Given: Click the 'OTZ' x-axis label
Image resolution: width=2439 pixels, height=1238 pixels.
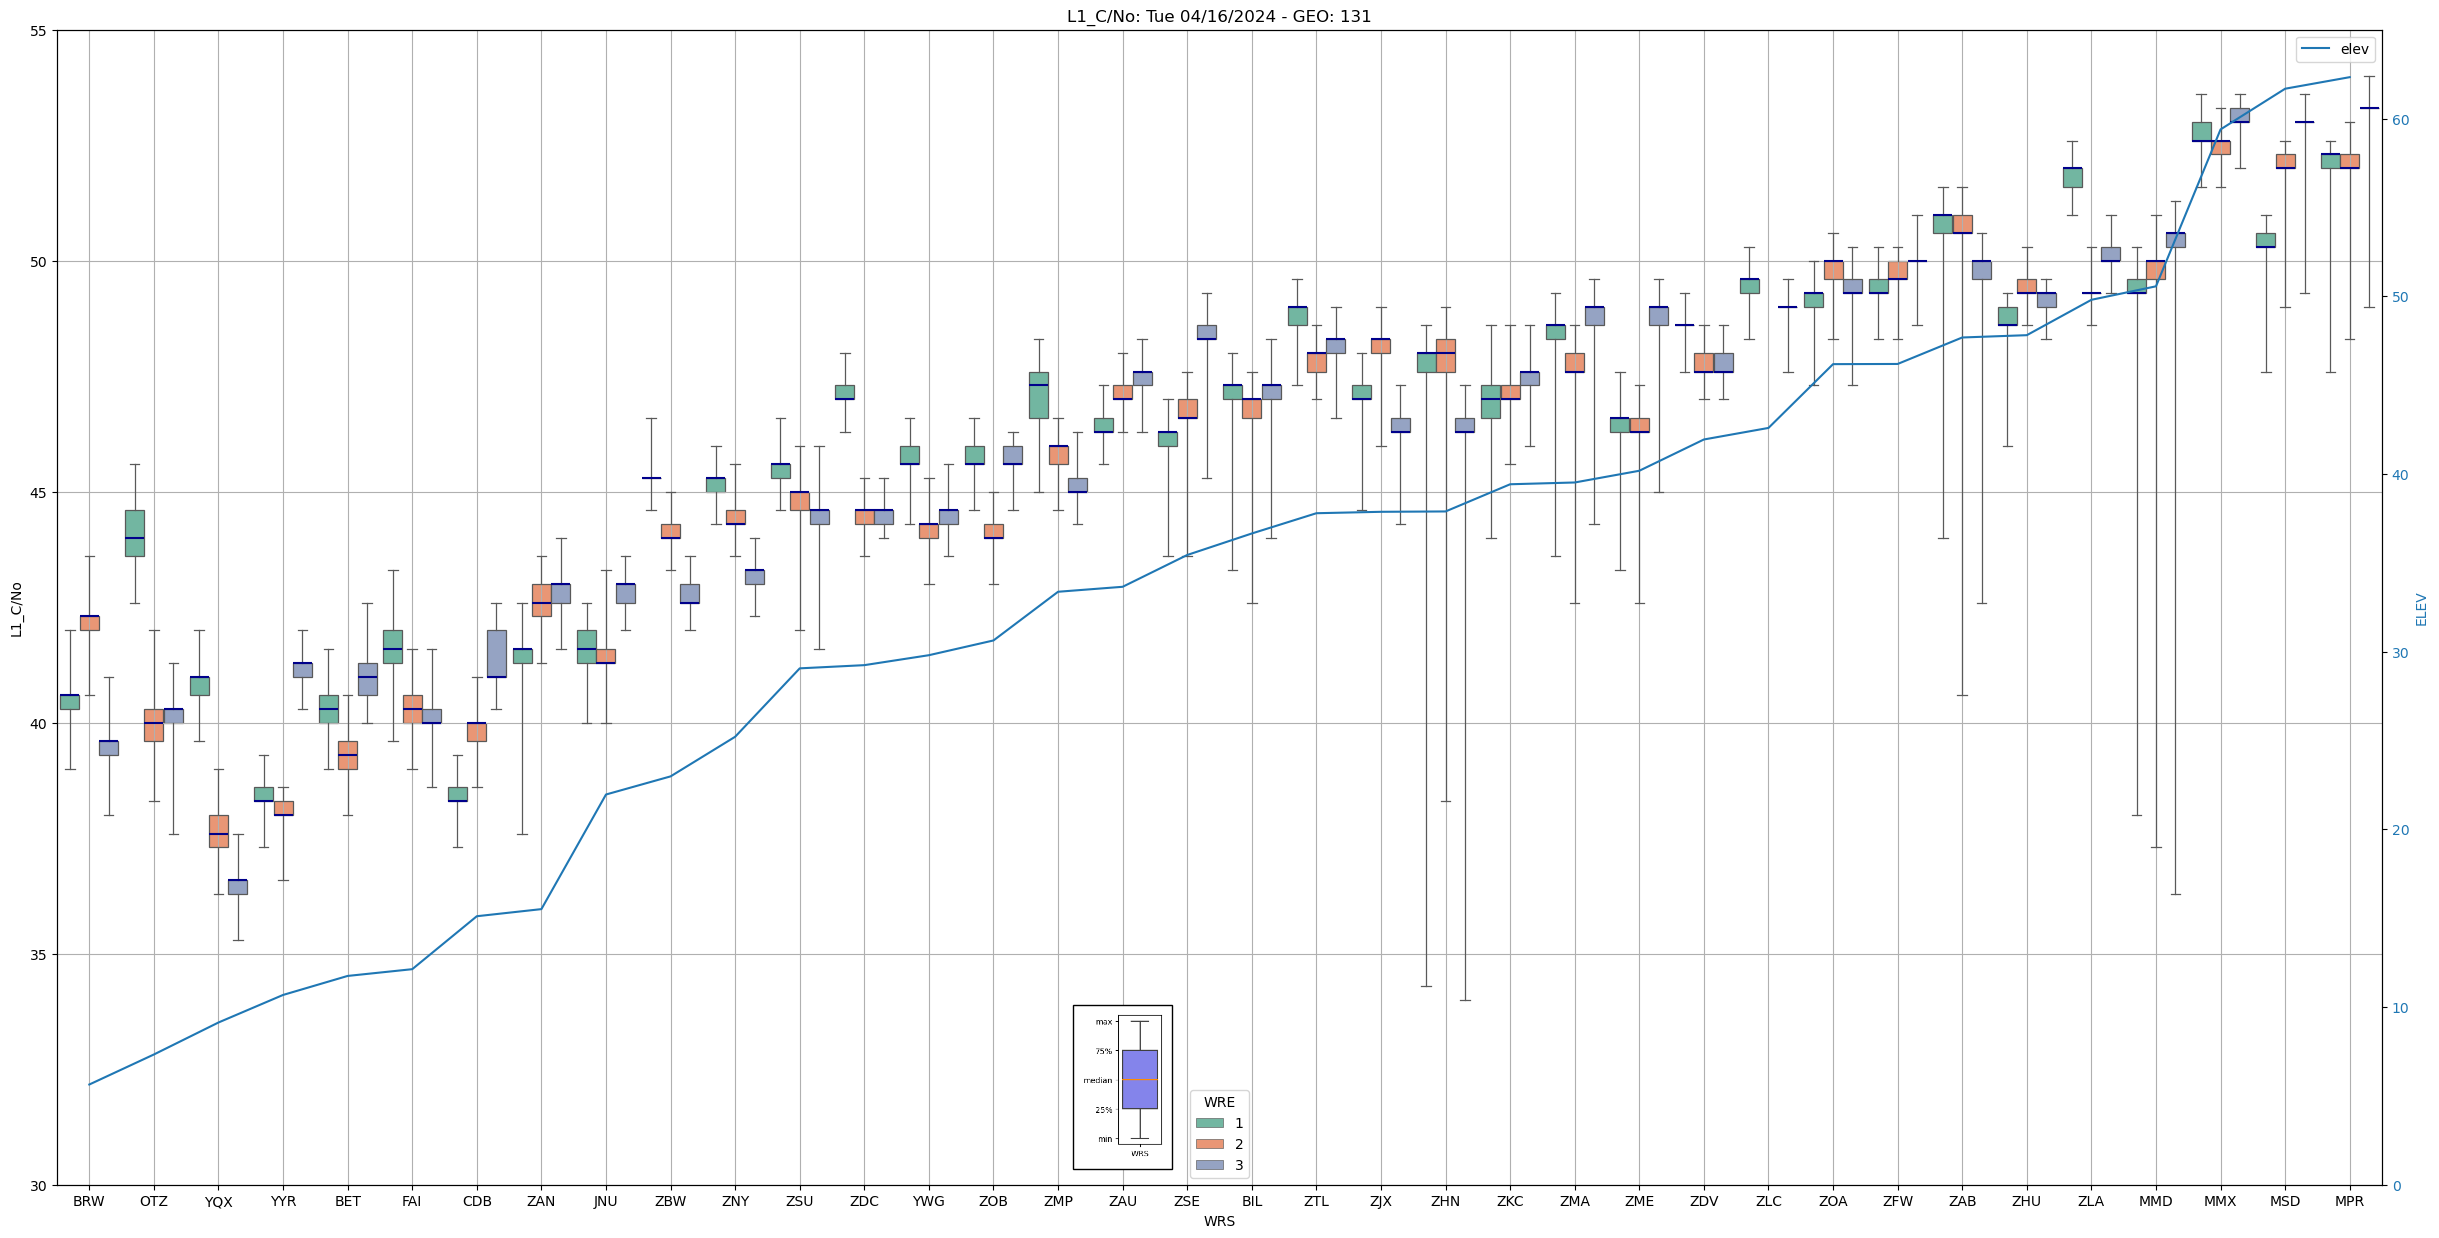Looking at the screenshot, I should coord(154,1201).
